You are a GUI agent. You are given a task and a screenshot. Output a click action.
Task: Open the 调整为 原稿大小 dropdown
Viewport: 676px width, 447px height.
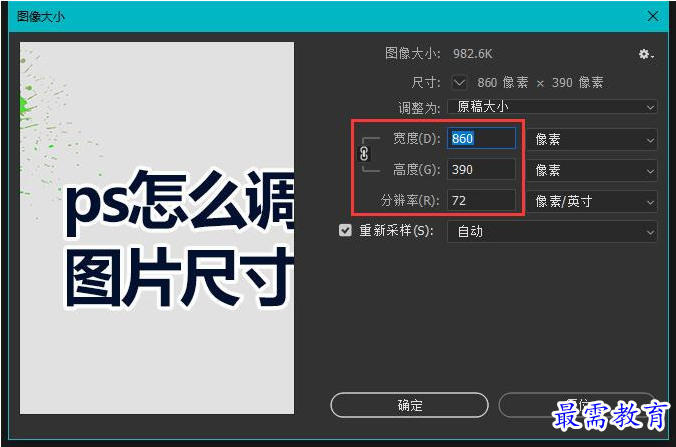(553, 106)
